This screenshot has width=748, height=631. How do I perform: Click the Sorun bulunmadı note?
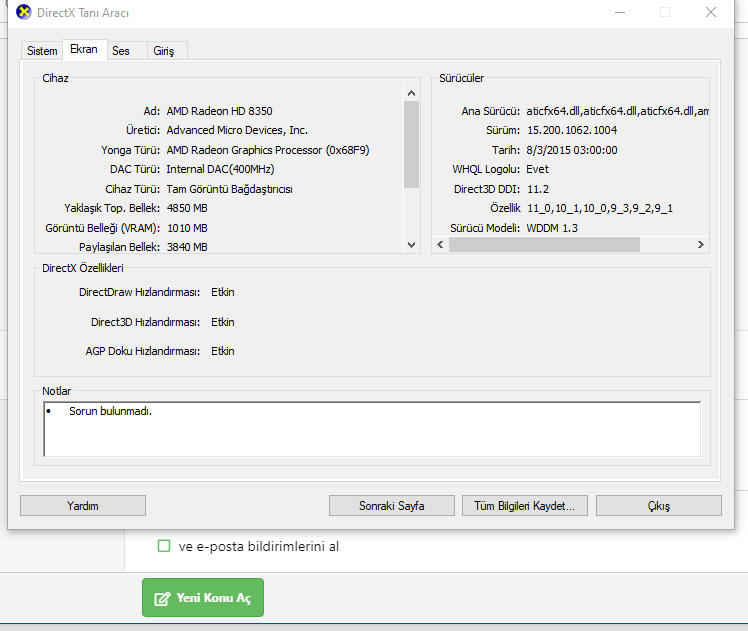pyautogui.click(x=110, y=411)
